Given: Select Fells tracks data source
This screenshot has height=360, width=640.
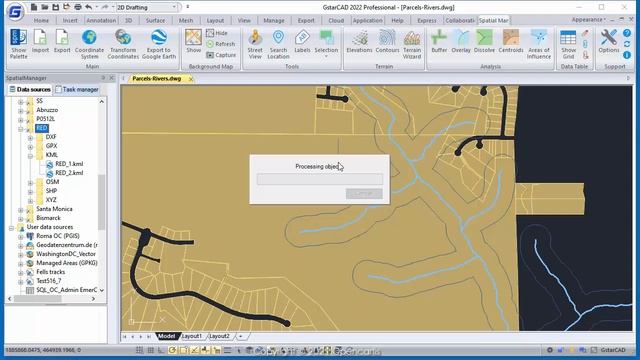Looking at the screenshot, I should tap(50, 272).
